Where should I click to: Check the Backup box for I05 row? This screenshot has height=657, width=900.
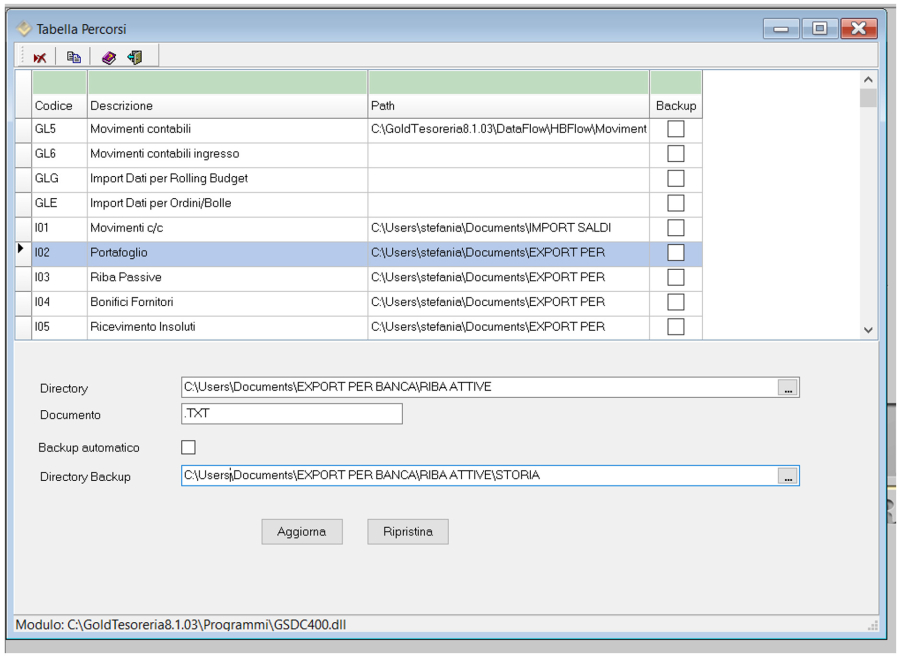coord(676,327)
